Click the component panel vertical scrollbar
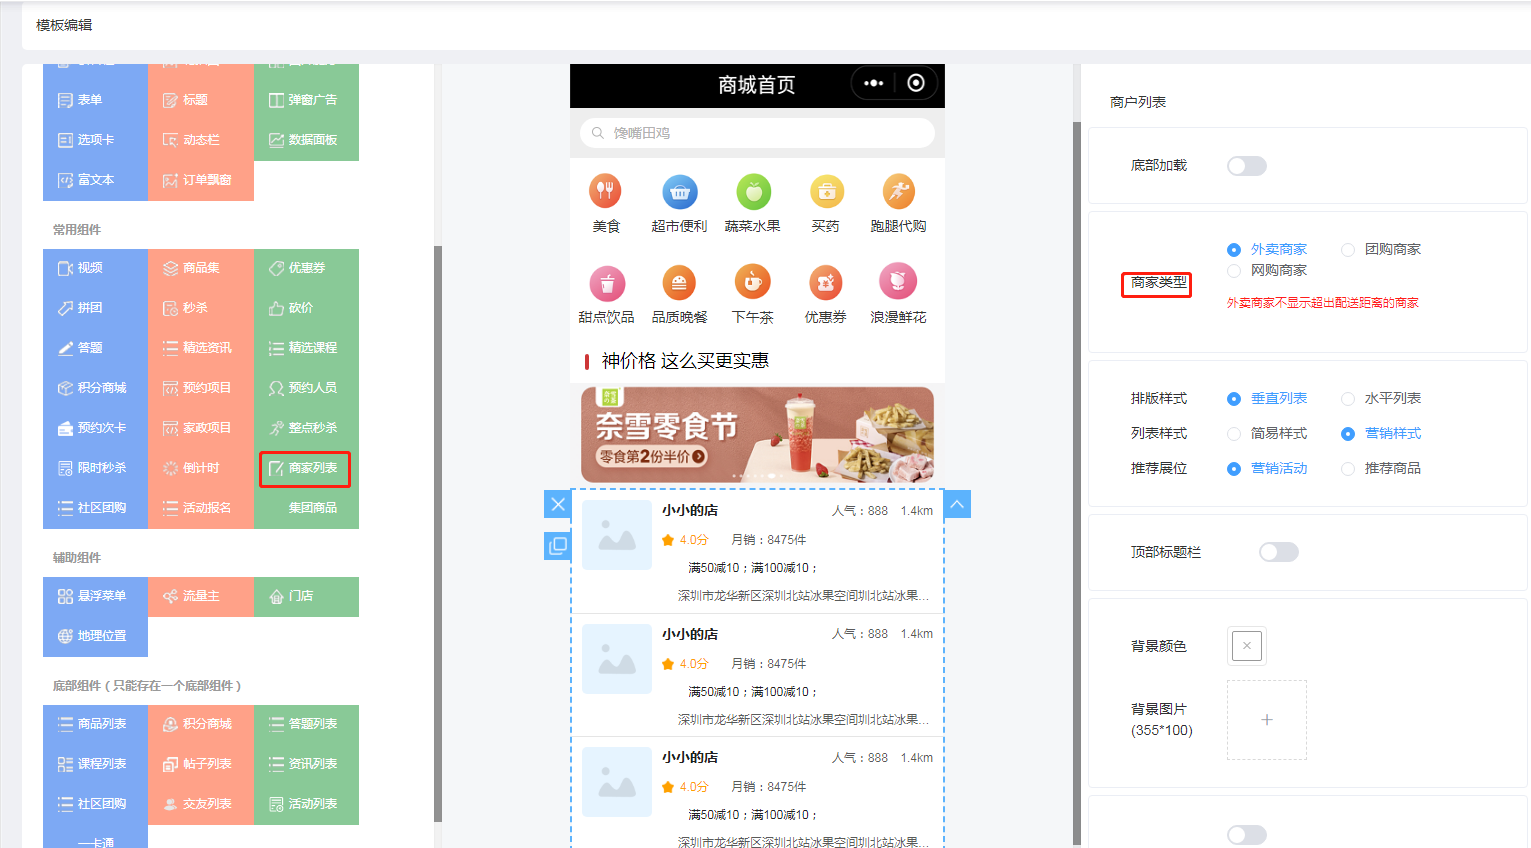This screenshot has width=1531, height=848. click(x=438, y=534)
